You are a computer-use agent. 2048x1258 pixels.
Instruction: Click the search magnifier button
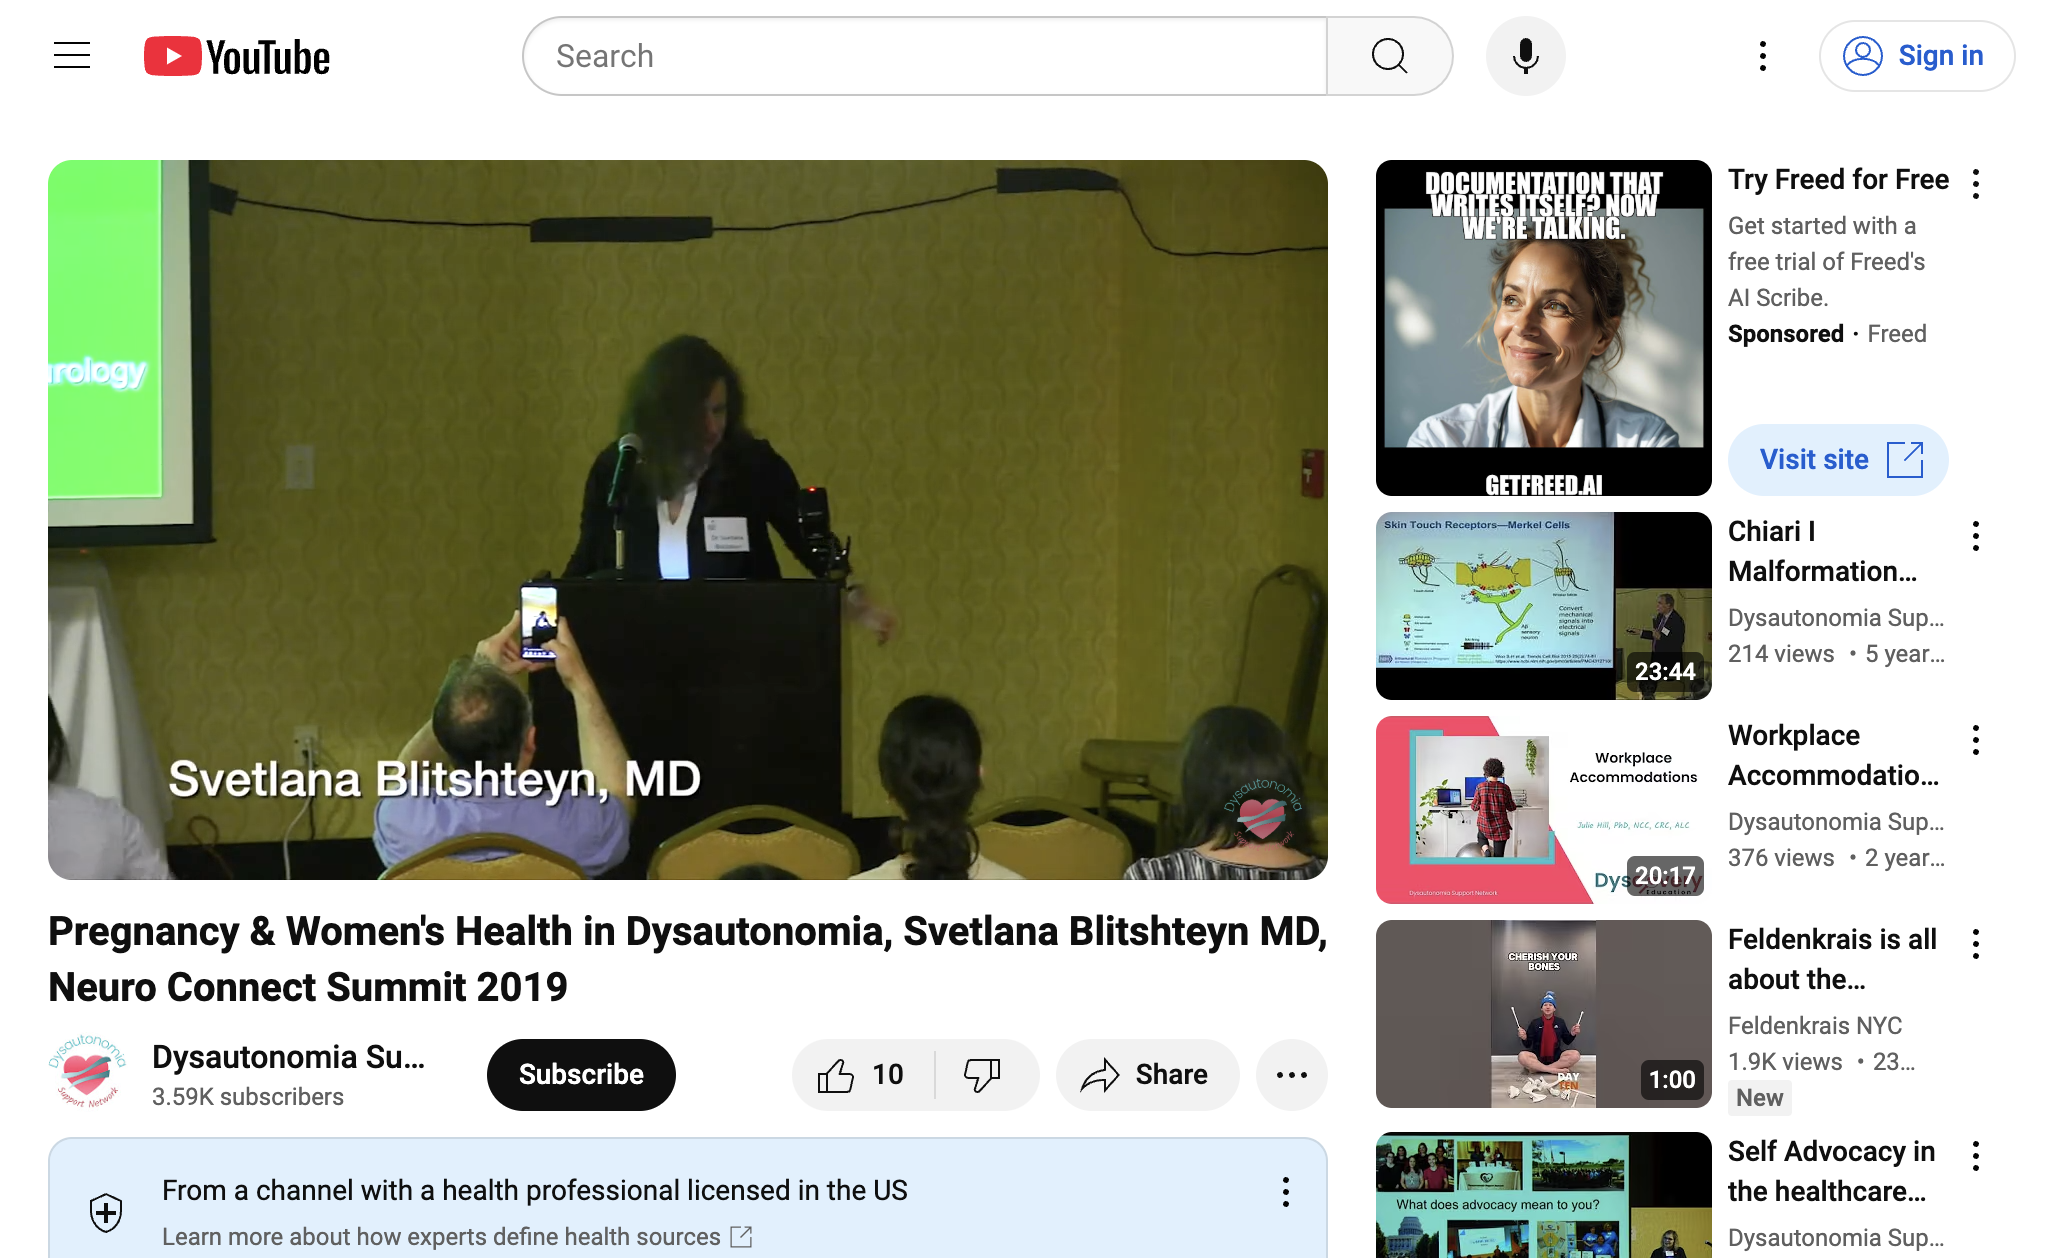1389,56
